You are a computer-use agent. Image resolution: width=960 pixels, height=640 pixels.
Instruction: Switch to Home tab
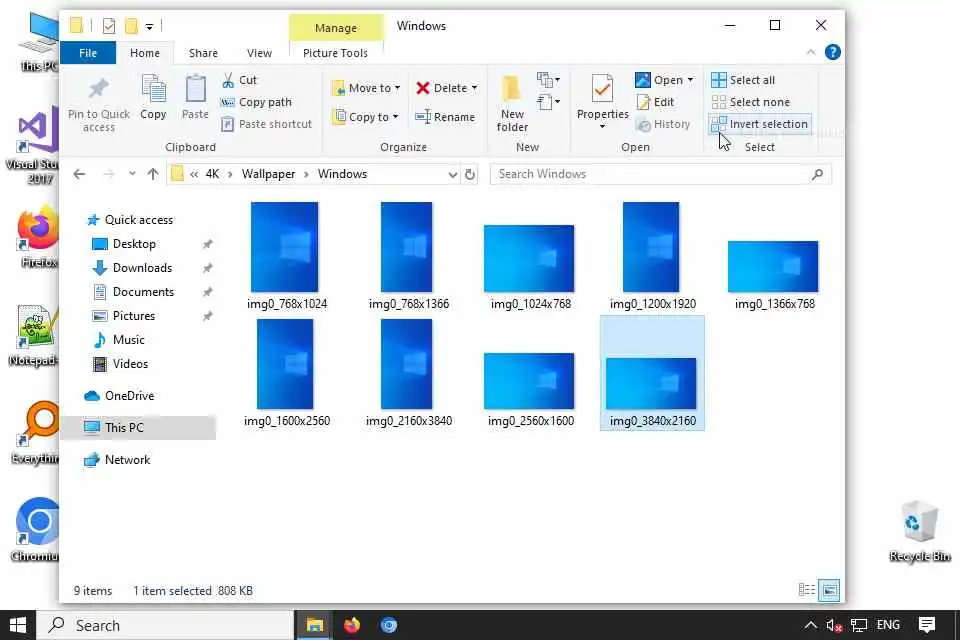144,53
